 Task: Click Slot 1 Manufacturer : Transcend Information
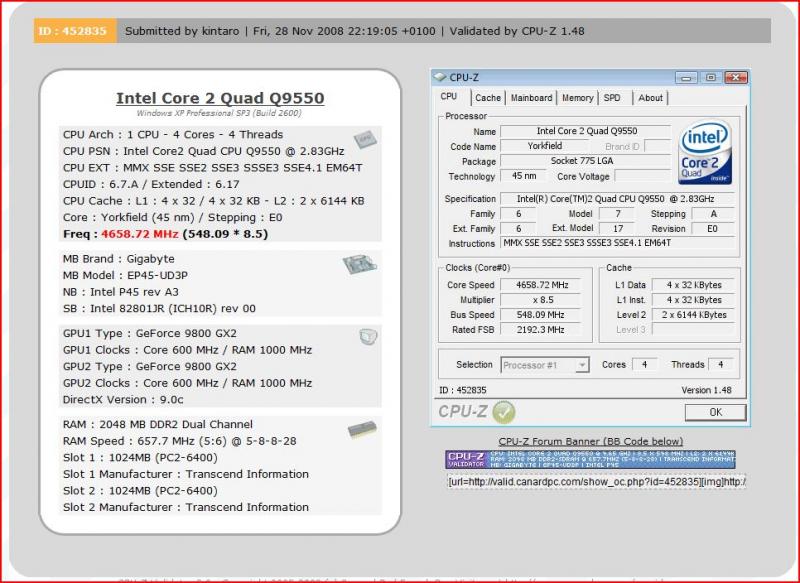186,474
